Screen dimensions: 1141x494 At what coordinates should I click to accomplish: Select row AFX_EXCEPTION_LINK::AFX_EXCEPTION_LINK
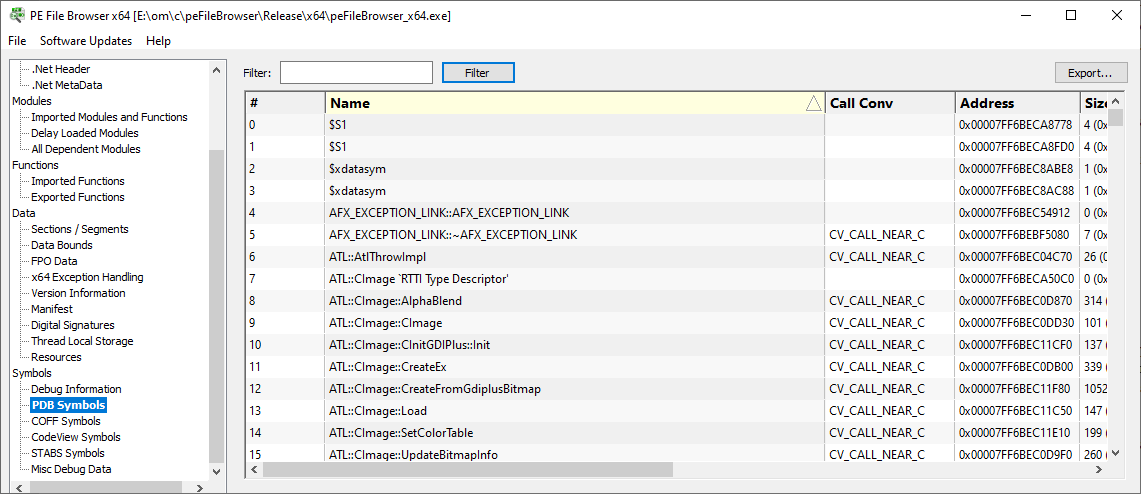click(x=677, y=213)
